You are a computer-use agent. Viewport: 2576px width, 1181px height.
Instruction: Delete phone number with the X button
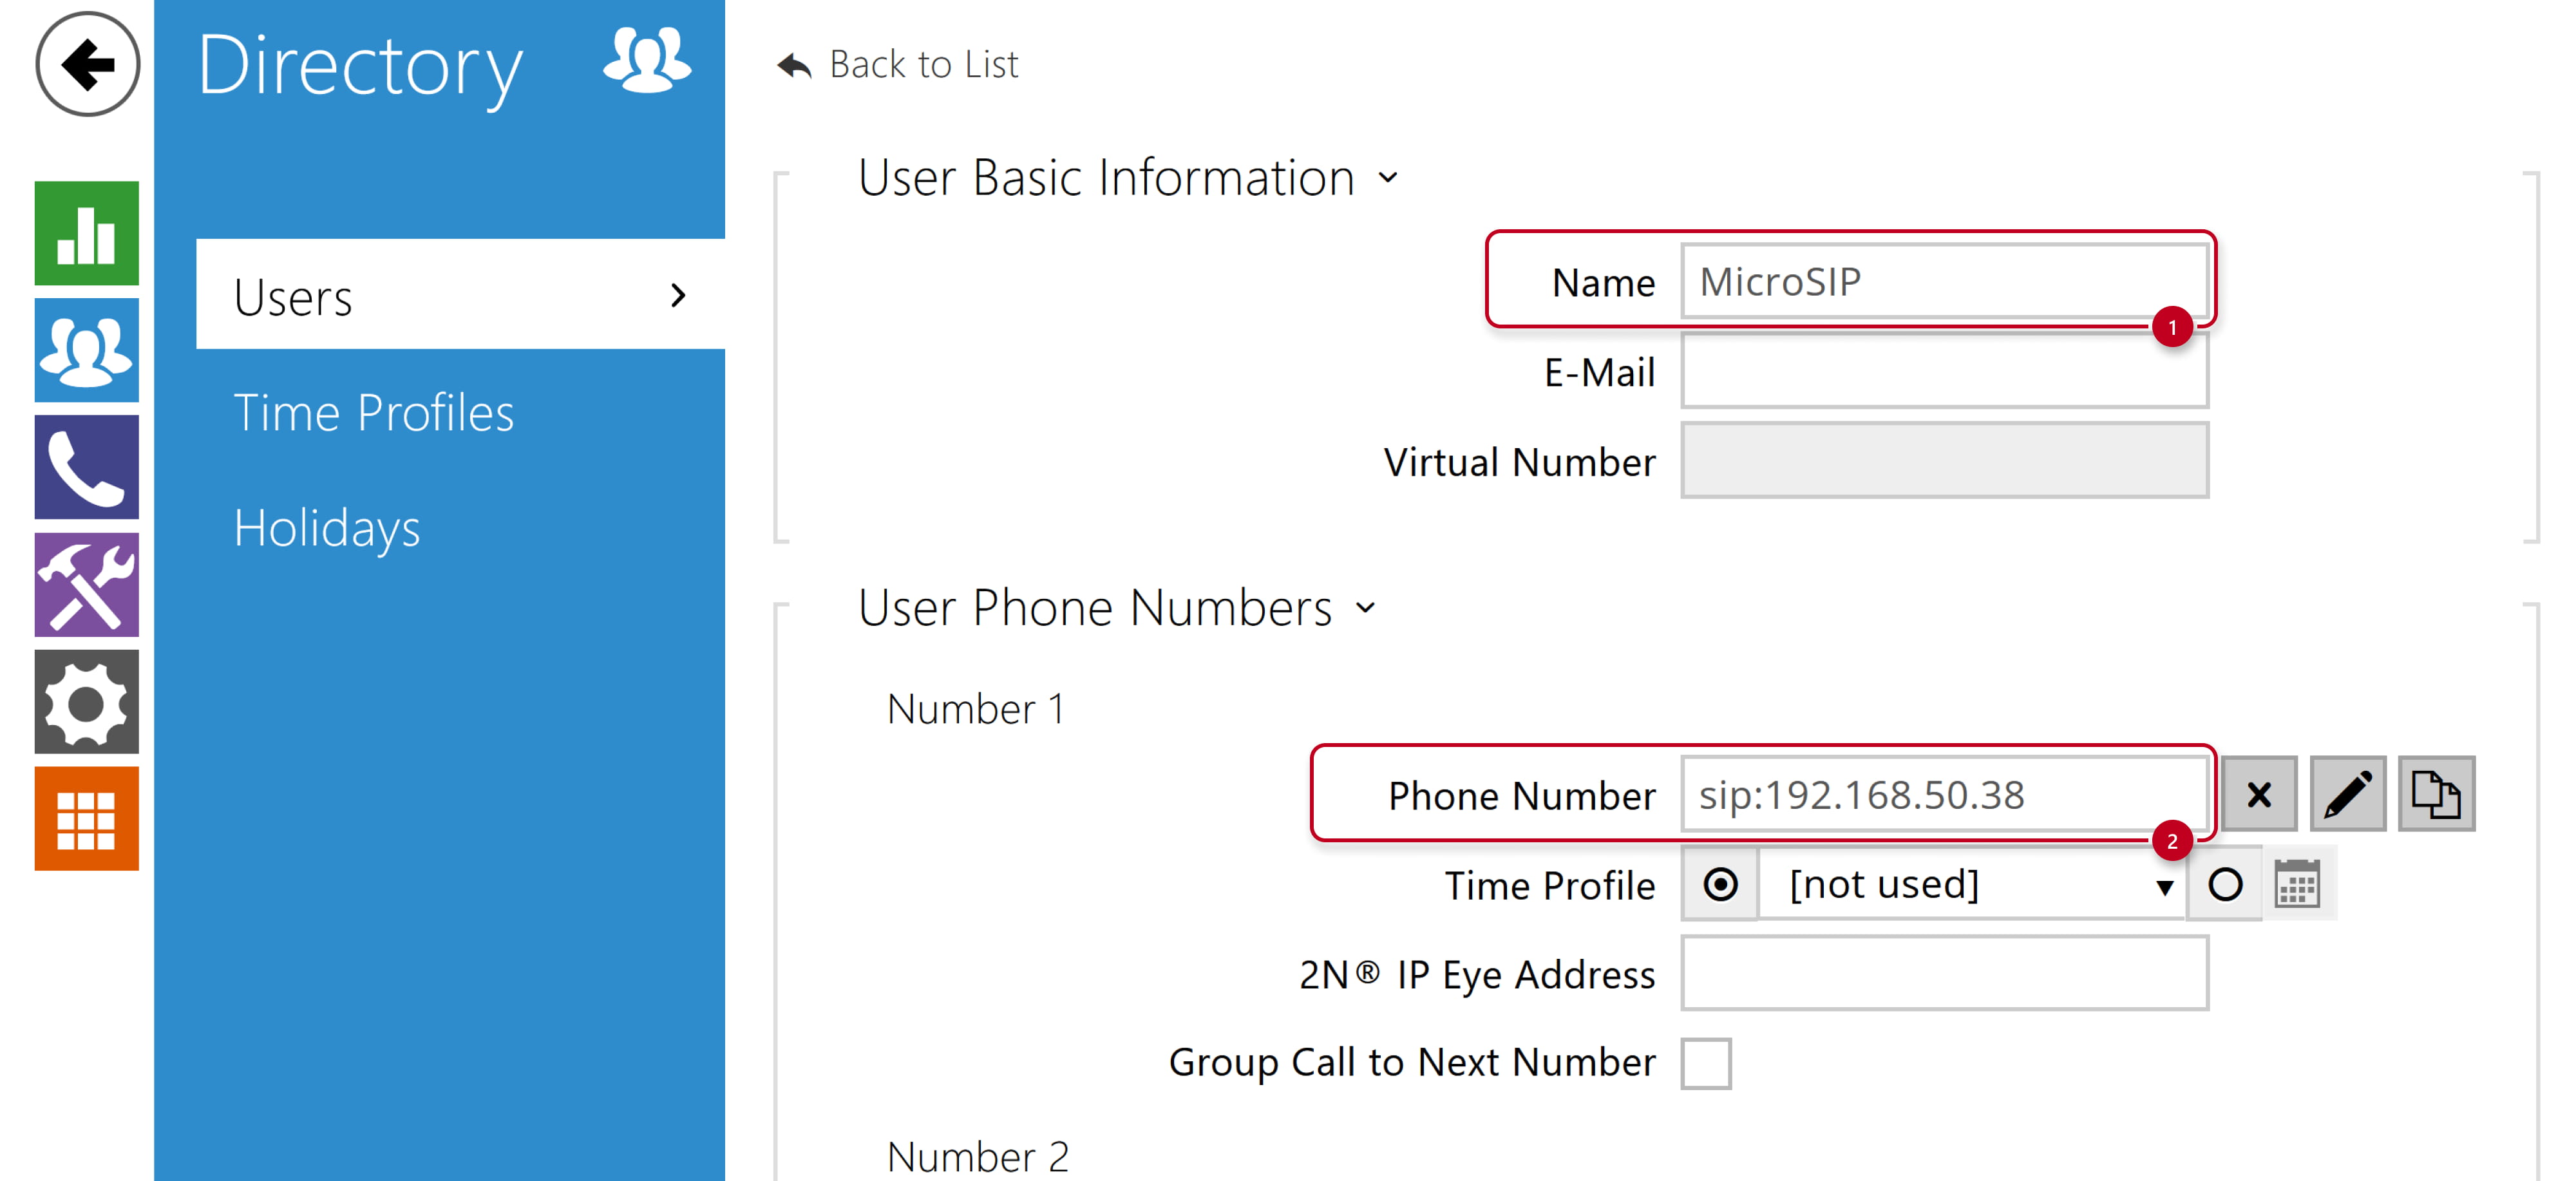[2259, 794]
